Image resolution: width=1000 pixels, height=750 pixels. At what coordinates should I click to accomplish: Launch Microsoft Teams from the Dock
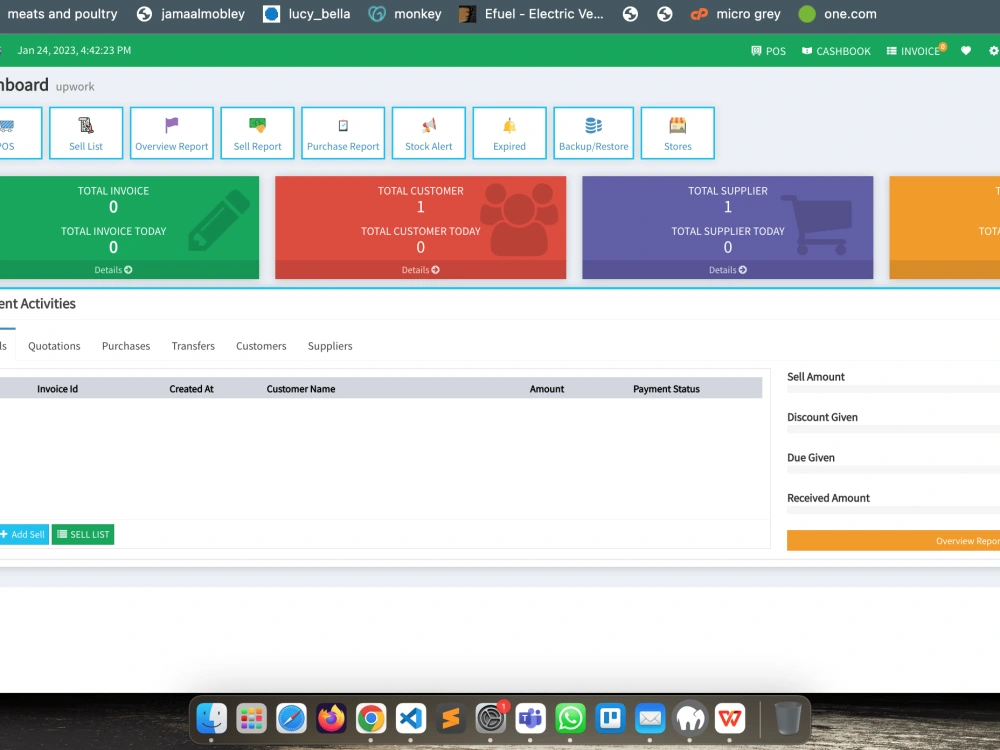pos(531,719)
